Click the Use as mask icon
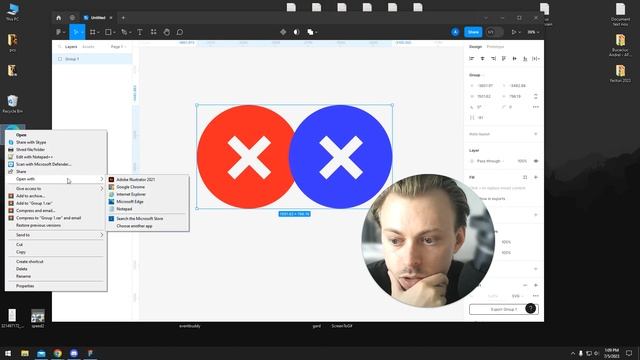The width and height of the screenshot is (640, 360). click(296, 32)
